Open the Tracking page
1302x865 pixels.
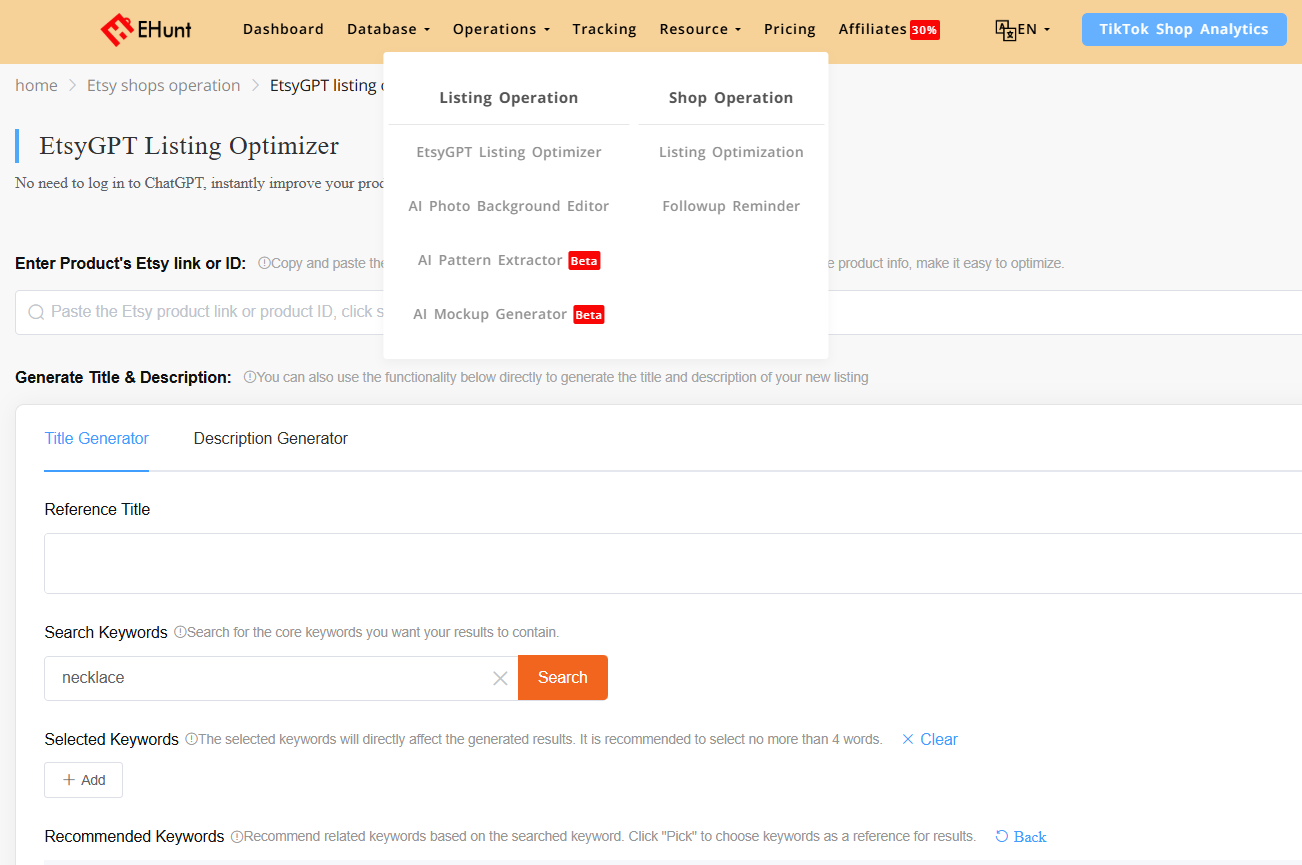click(x=604, y=29)
